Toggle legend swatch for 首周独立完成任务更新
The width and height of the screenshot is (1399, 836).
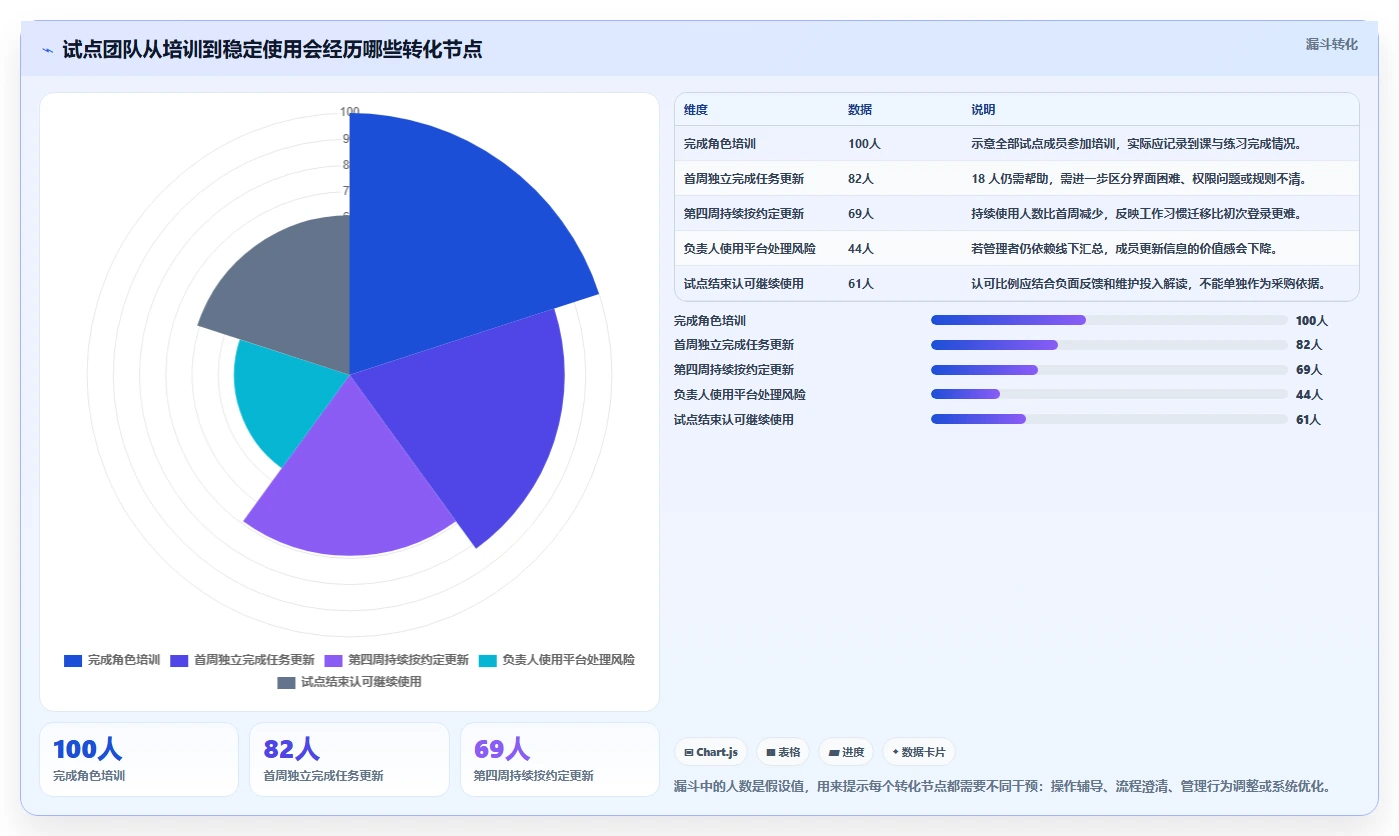click(179, 660)
